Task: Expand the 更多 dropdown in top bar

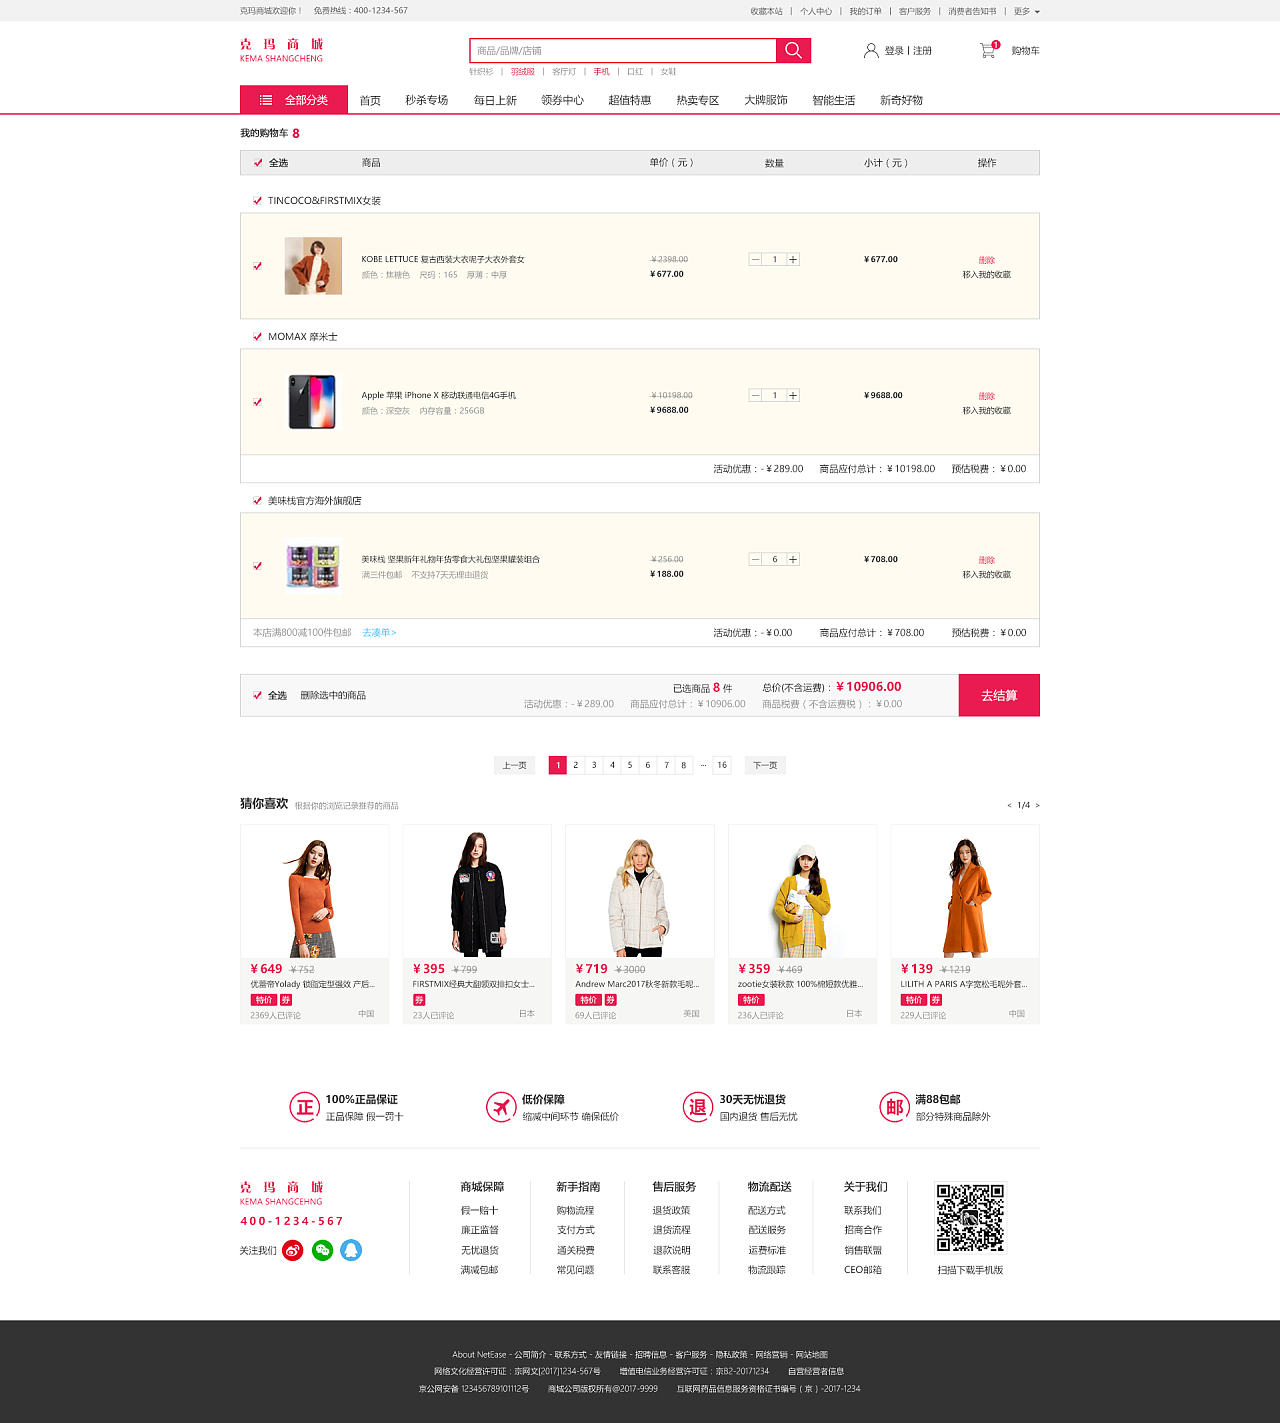Action: tap(1027, 11)
